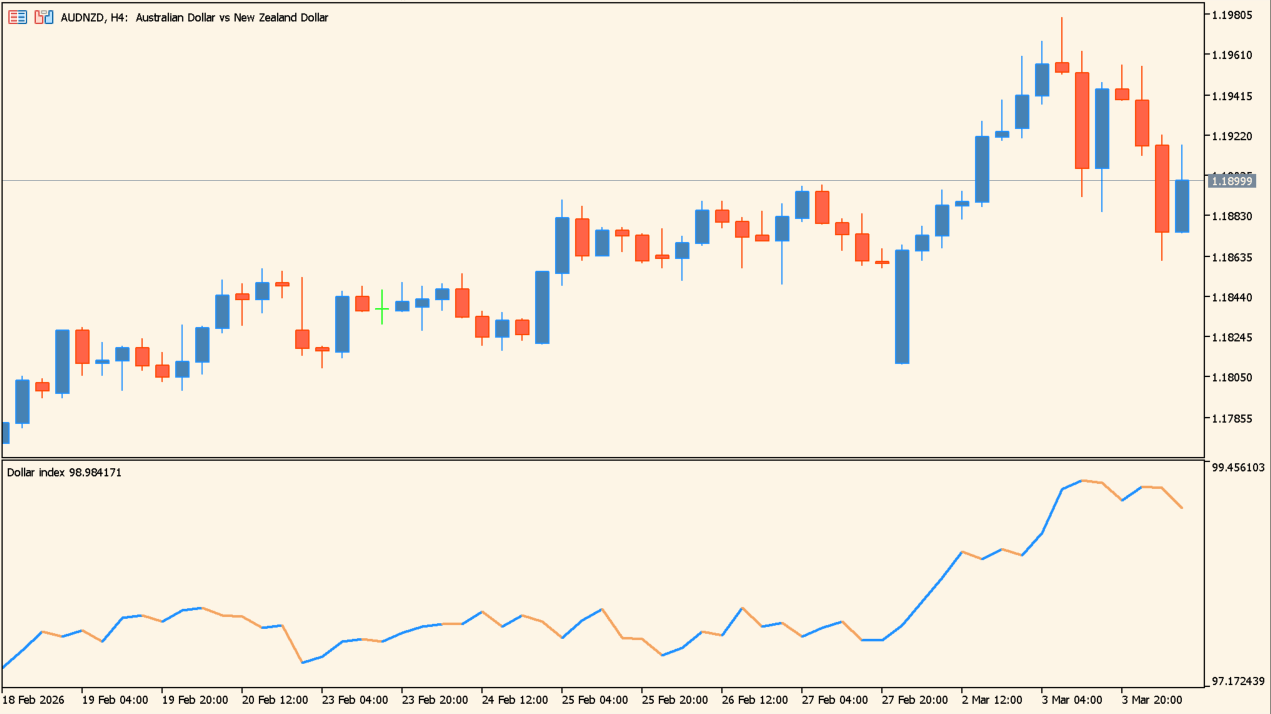Click the 18 Feb 2026 date label
Screen dimensions: 1271x714
pyautogui.click(x=33, y=700)
